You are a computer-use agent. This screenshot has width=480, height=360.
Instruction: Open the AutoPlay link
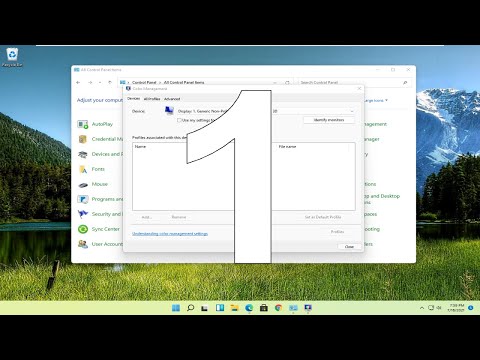(102, 124)
